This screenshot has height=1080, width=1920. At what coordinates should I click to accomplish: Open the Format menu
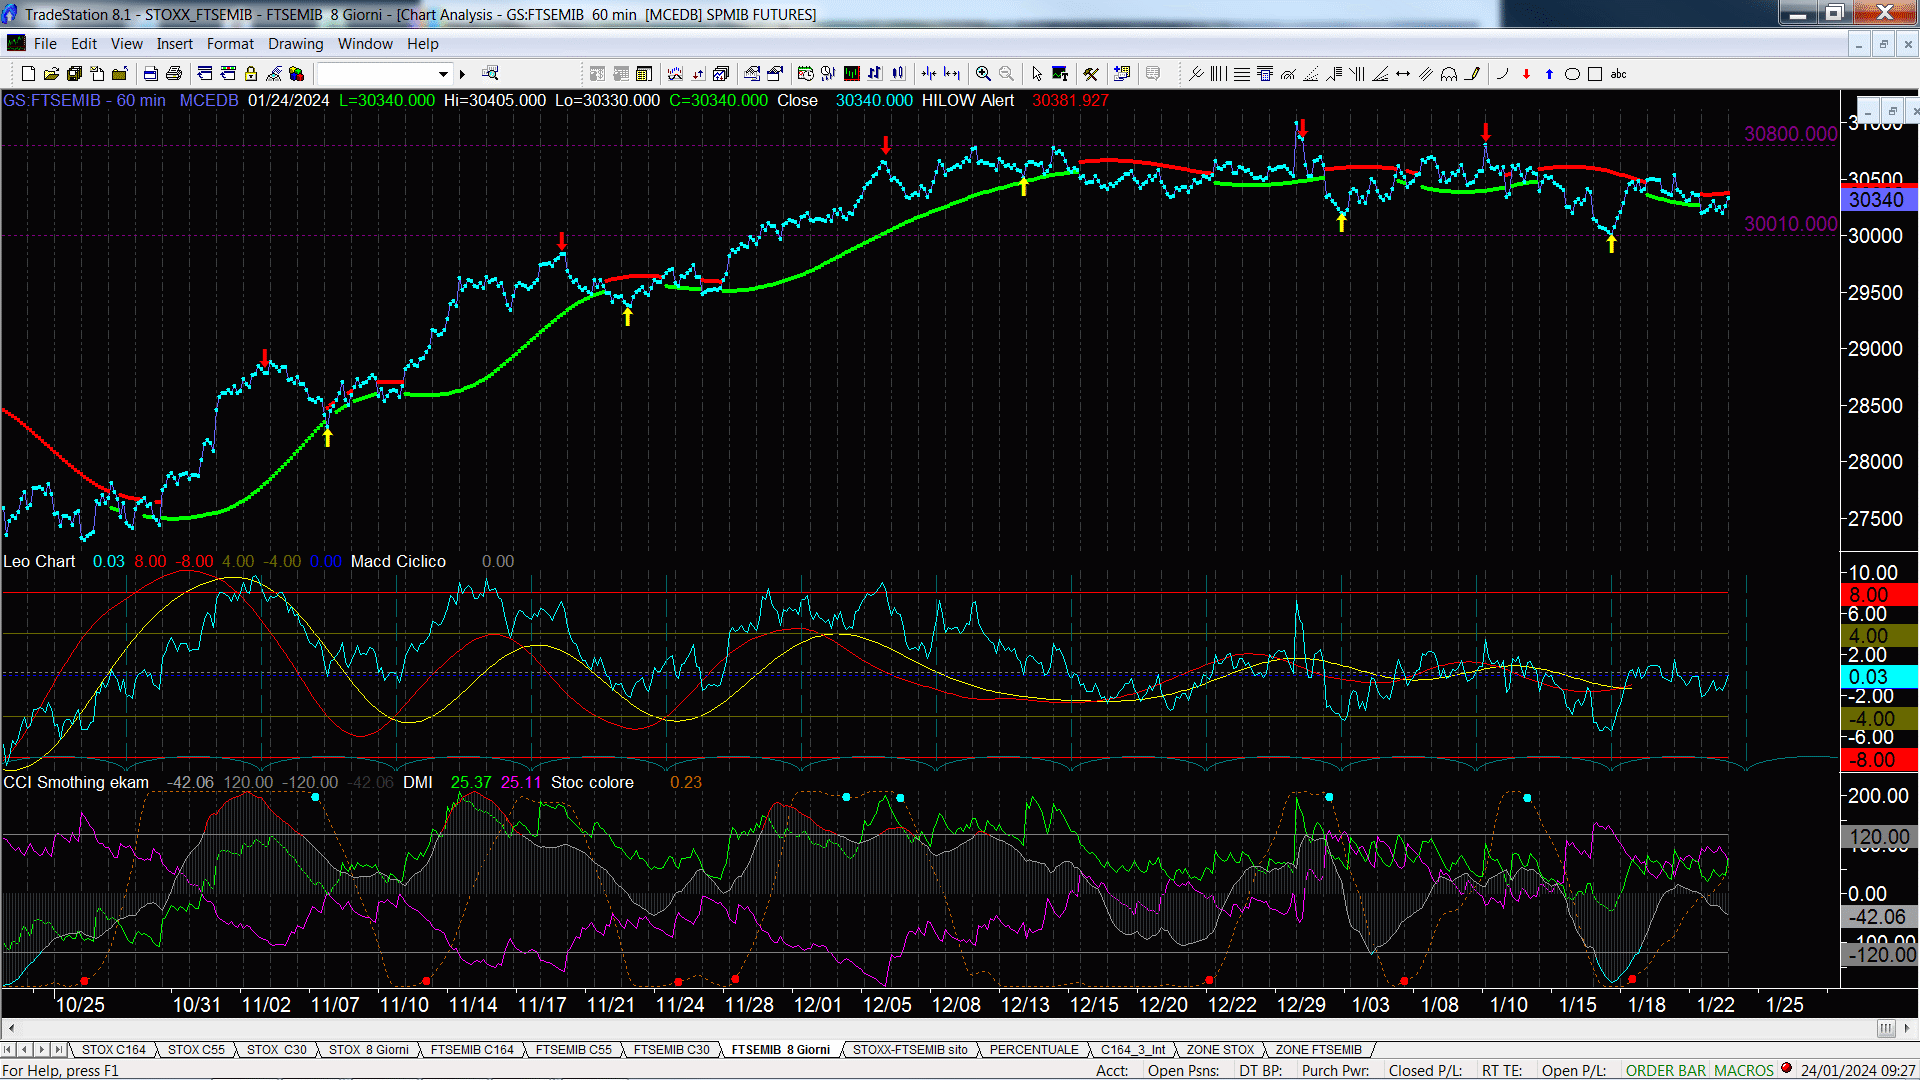[x=230, y=44]
